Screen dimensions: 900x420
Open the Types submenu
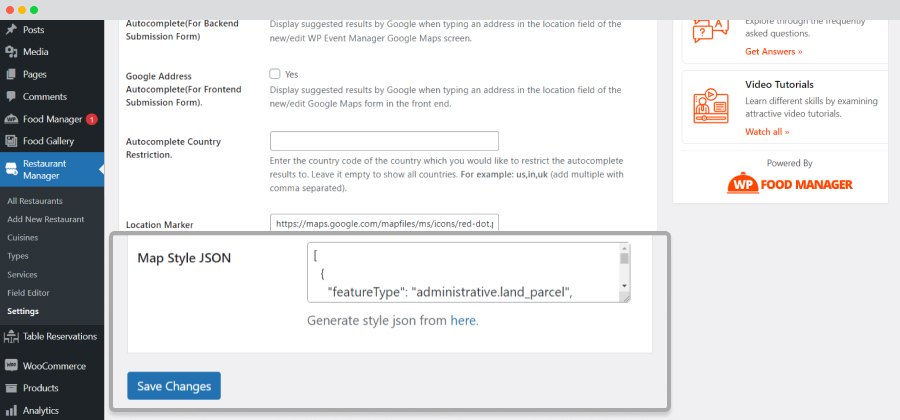[x=18, y=256]
